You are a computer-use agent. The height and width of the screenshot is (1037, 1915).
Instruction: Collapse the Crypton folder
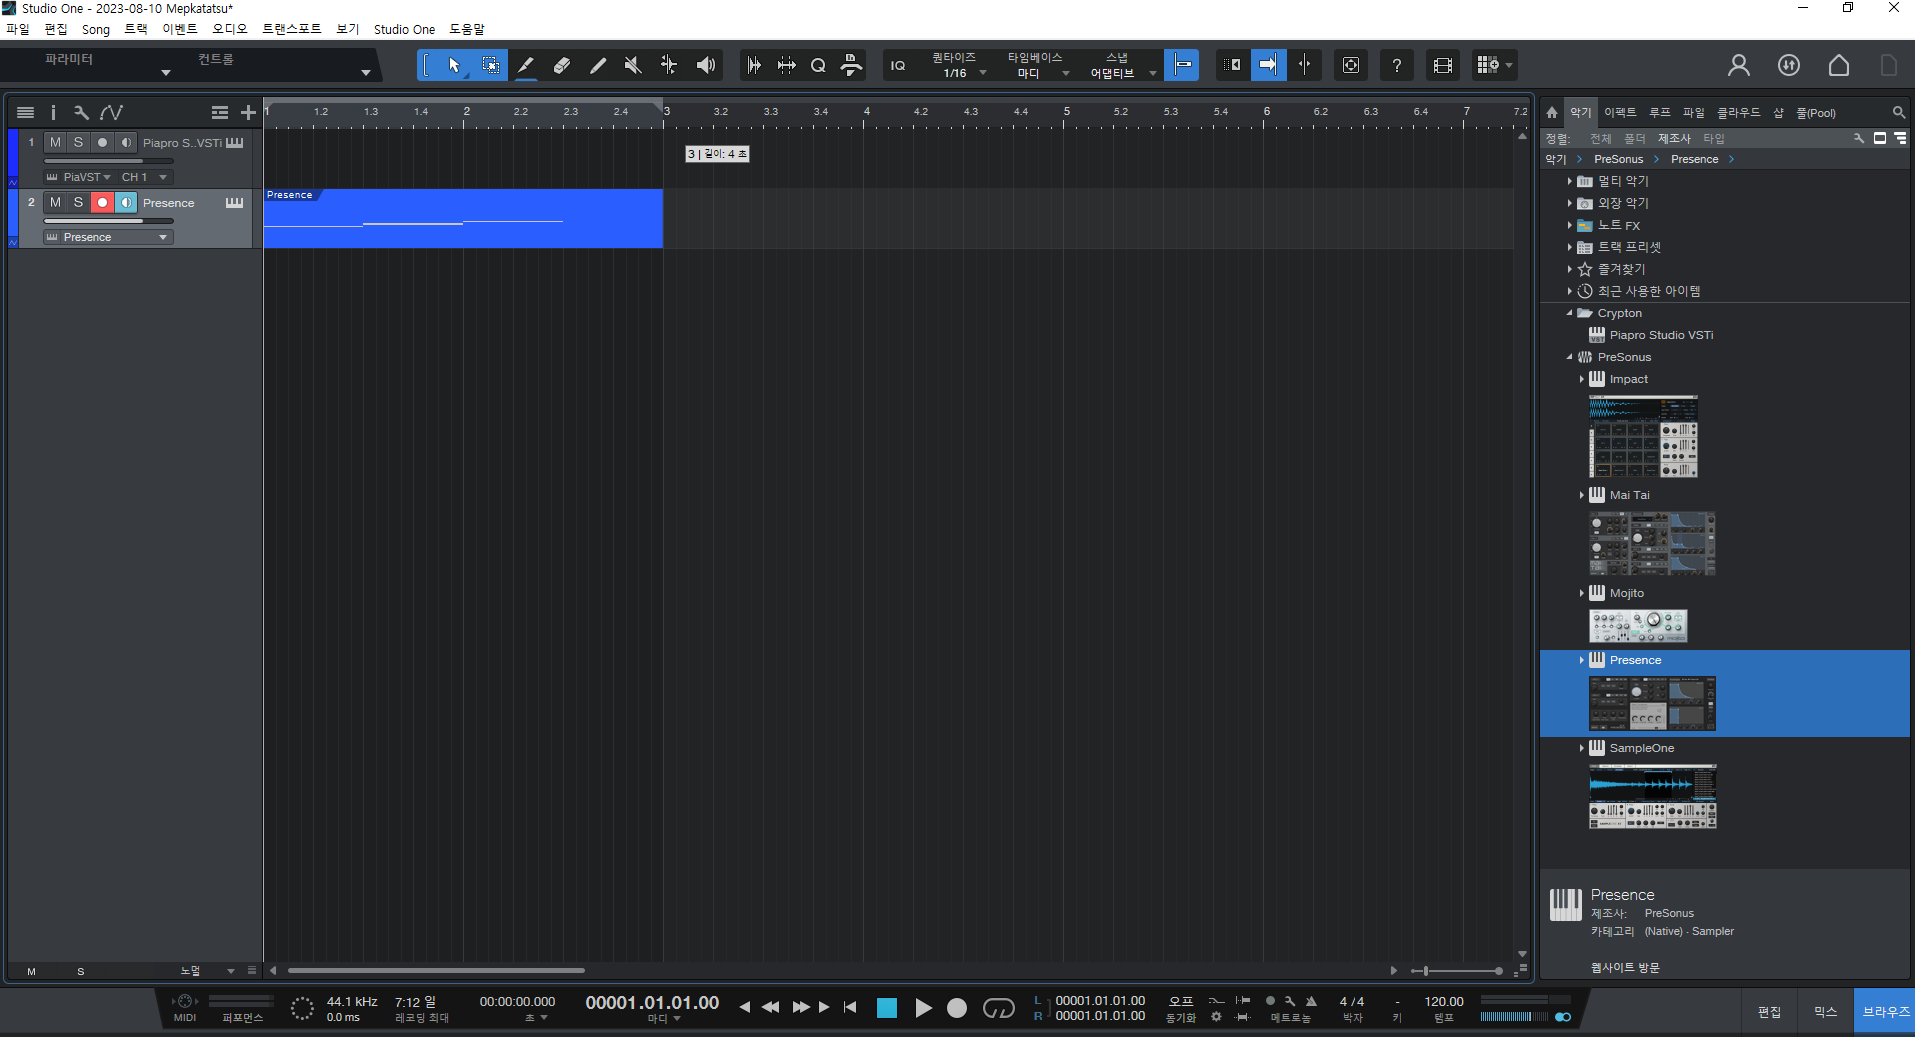(1569, 313)
